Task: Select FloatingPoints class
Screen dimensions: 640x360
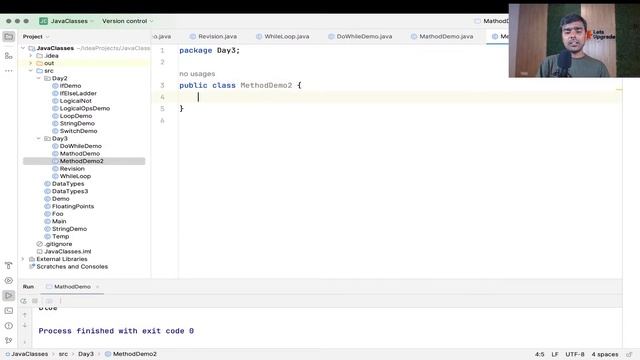Action: (73, 207)
